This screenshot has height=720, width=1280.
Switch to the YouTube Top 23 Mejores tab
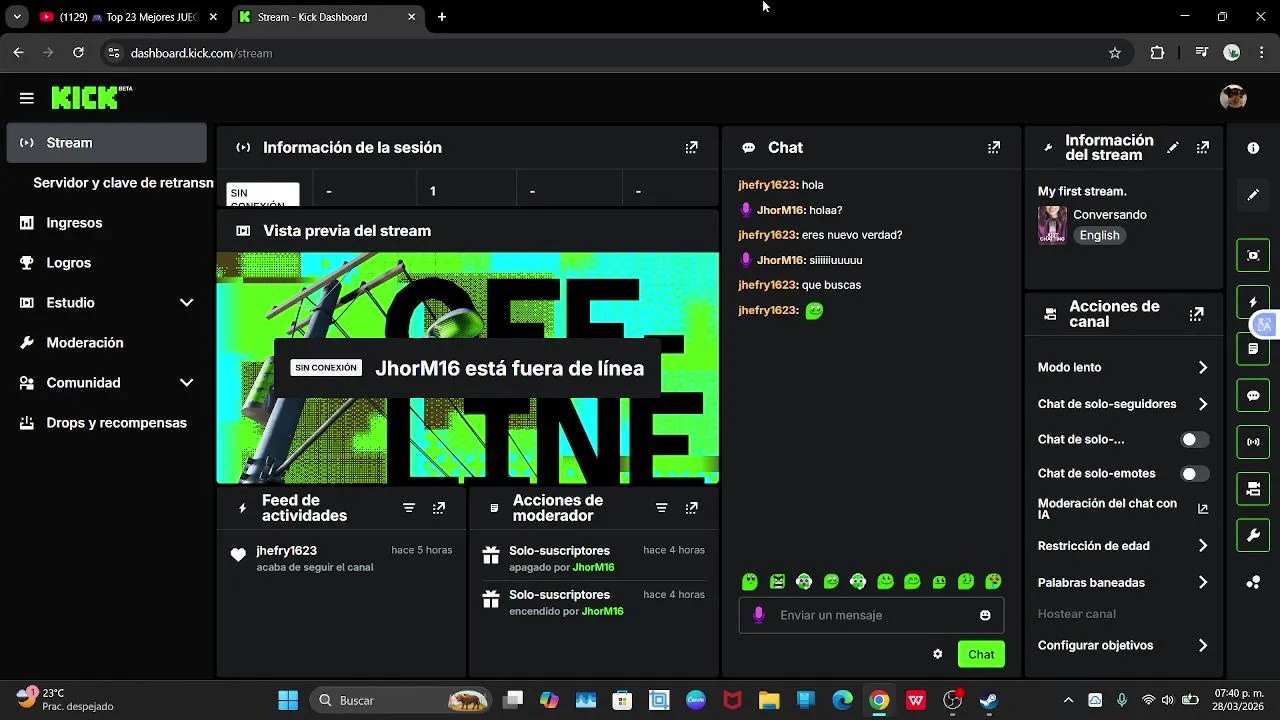point(129,17)
